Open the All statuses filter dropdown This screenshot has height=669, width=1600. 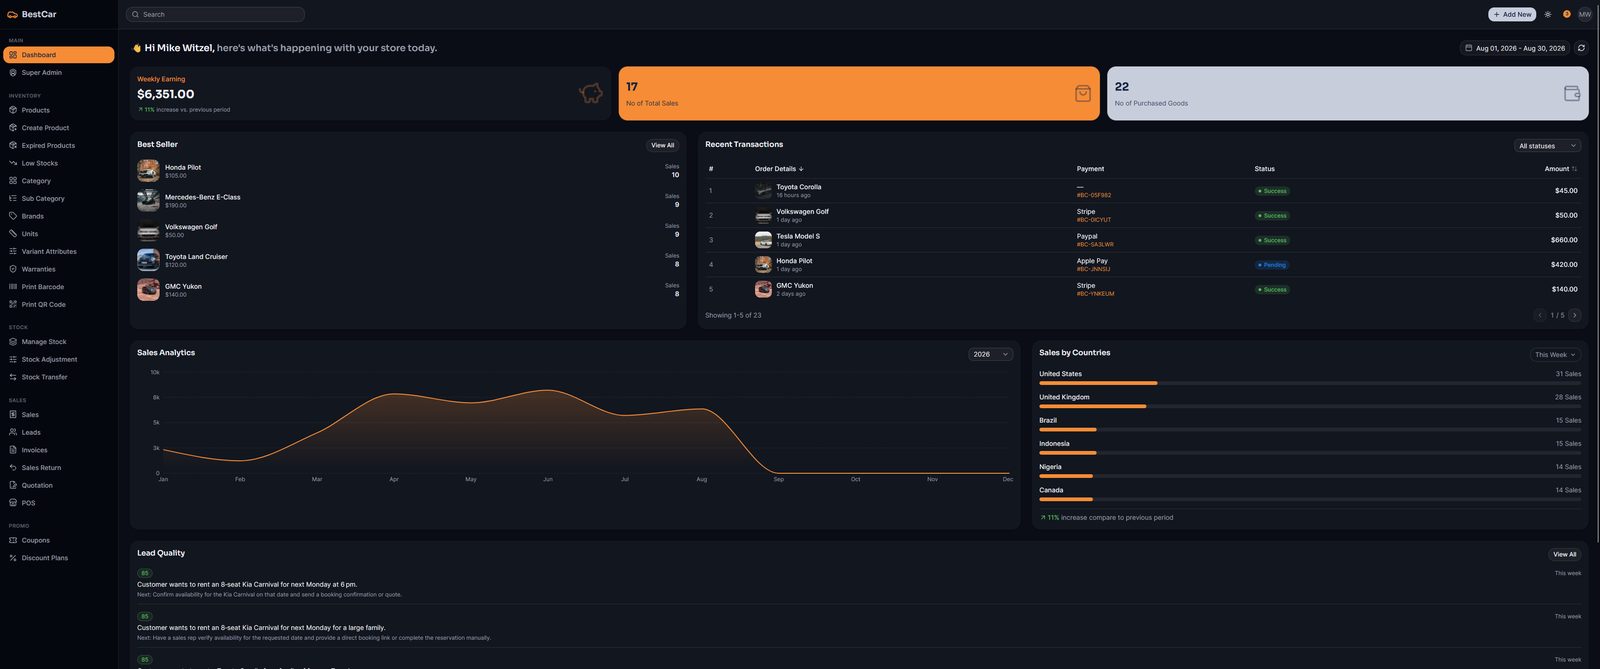pos(1547,146)
